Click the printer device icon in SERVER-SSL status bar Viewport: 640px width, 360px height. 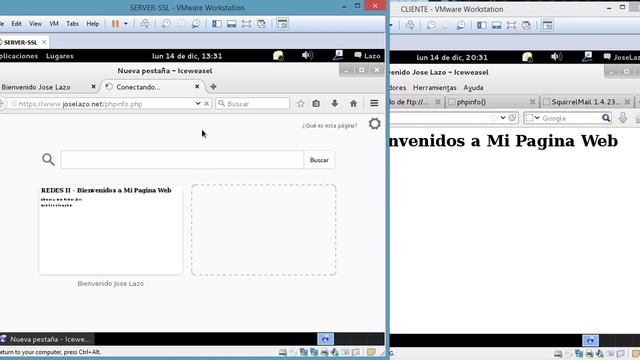click(324, 352)
